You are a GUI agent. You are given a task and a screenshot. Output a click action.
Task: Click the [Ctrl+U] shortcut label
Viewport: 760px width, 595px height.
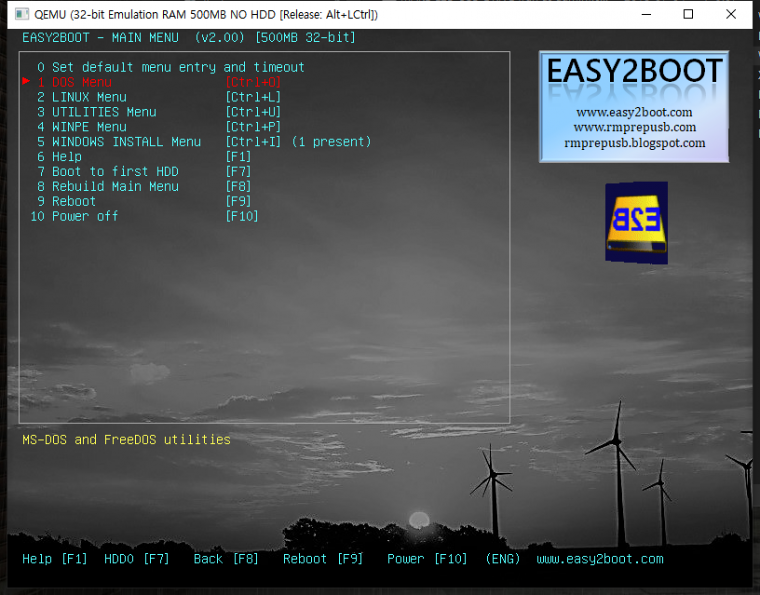253,112
